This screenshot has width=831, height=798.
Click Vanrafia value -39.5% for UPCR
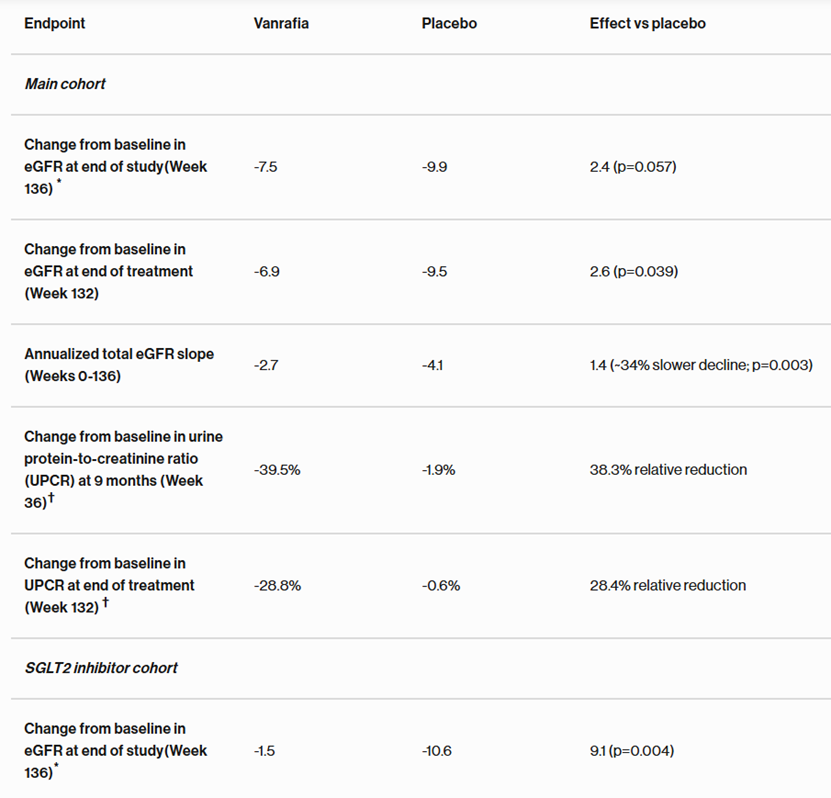coord(277,469)
